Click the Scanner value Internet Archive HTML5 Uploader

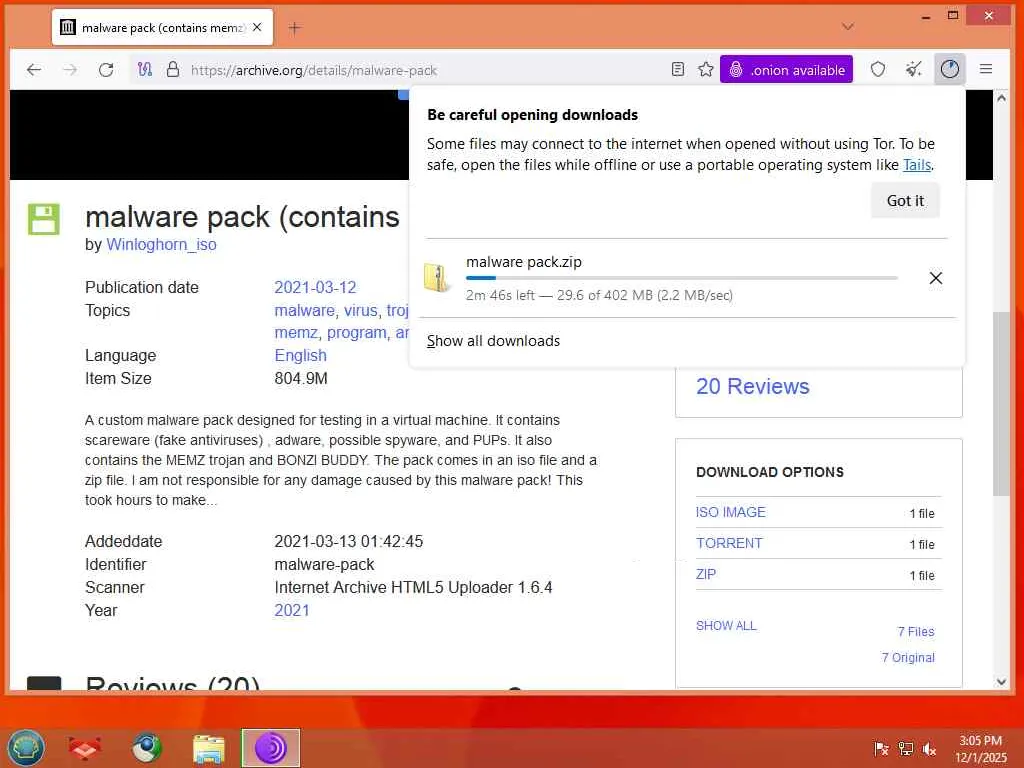(x=413, y=587)
